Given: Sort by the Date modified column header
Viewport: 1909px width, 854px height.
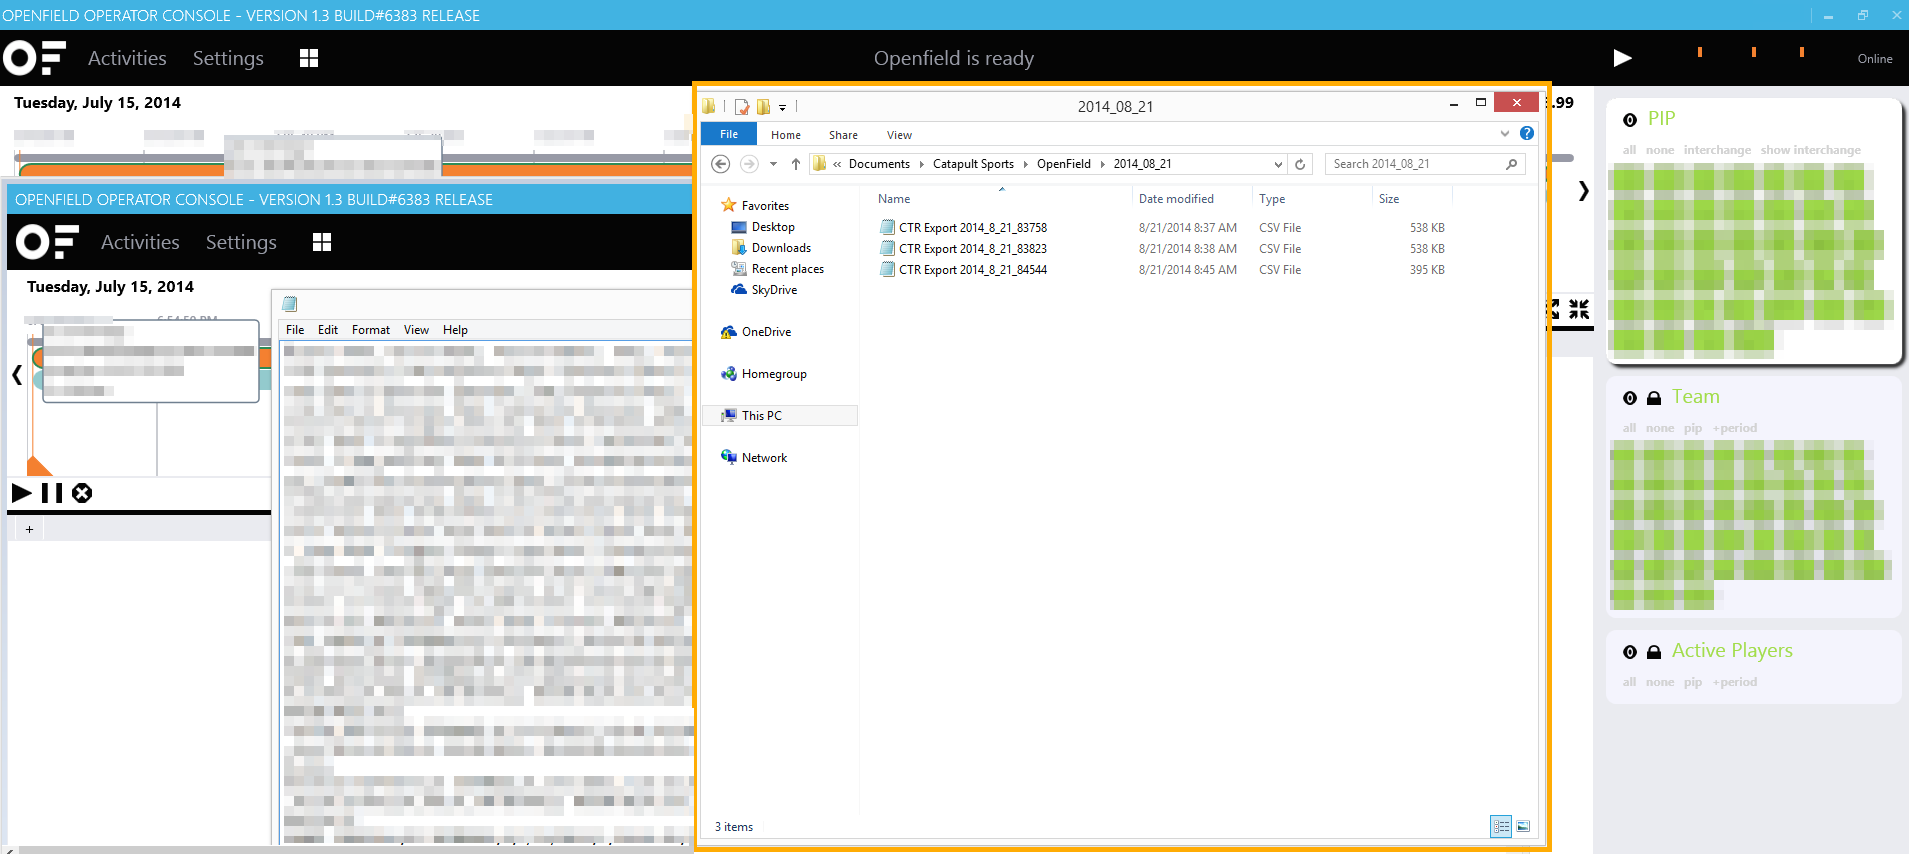Looking at the screenshot, I should (x=1176, y=199).
